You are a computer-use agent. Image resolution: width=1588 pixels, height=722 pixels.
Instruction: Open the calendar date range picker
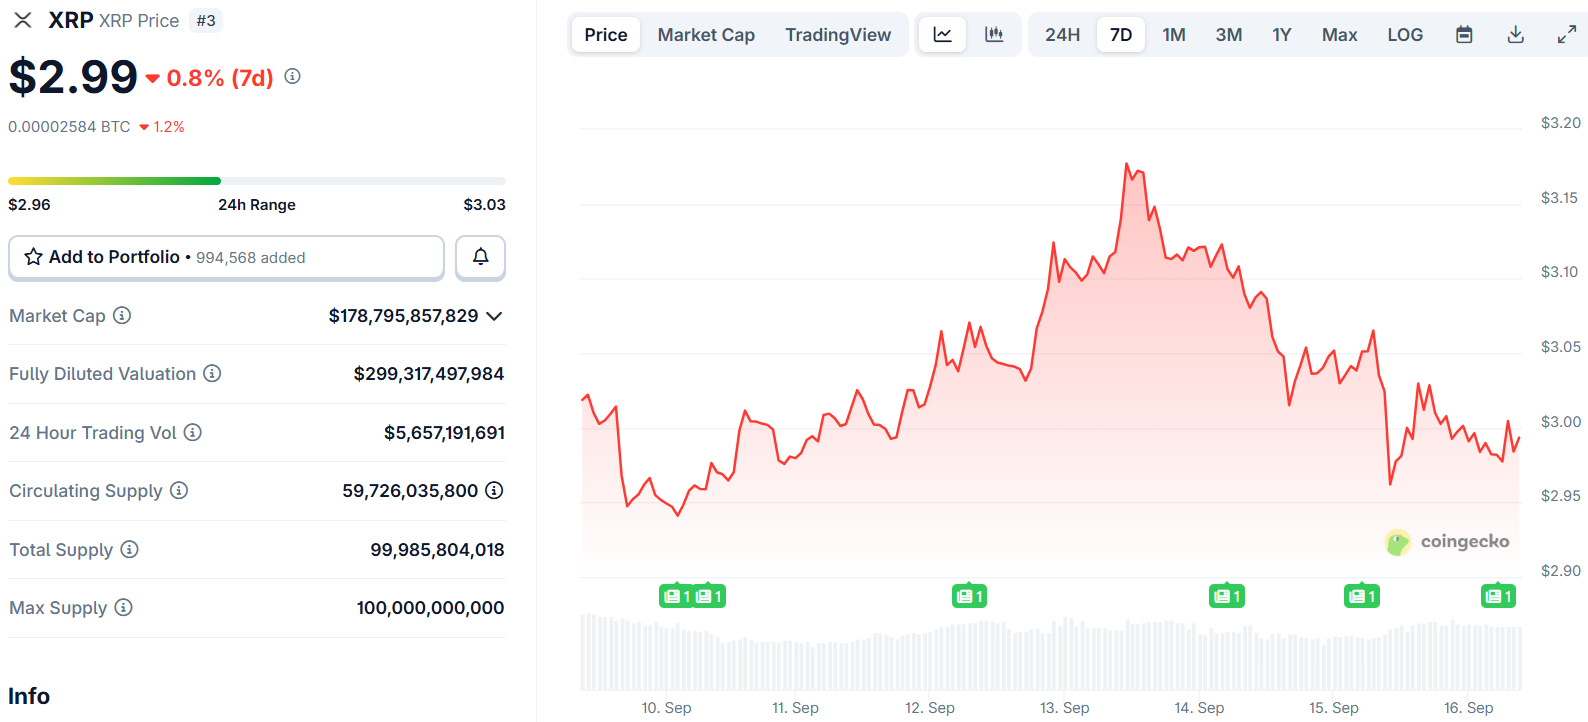tap(1464, 35)
